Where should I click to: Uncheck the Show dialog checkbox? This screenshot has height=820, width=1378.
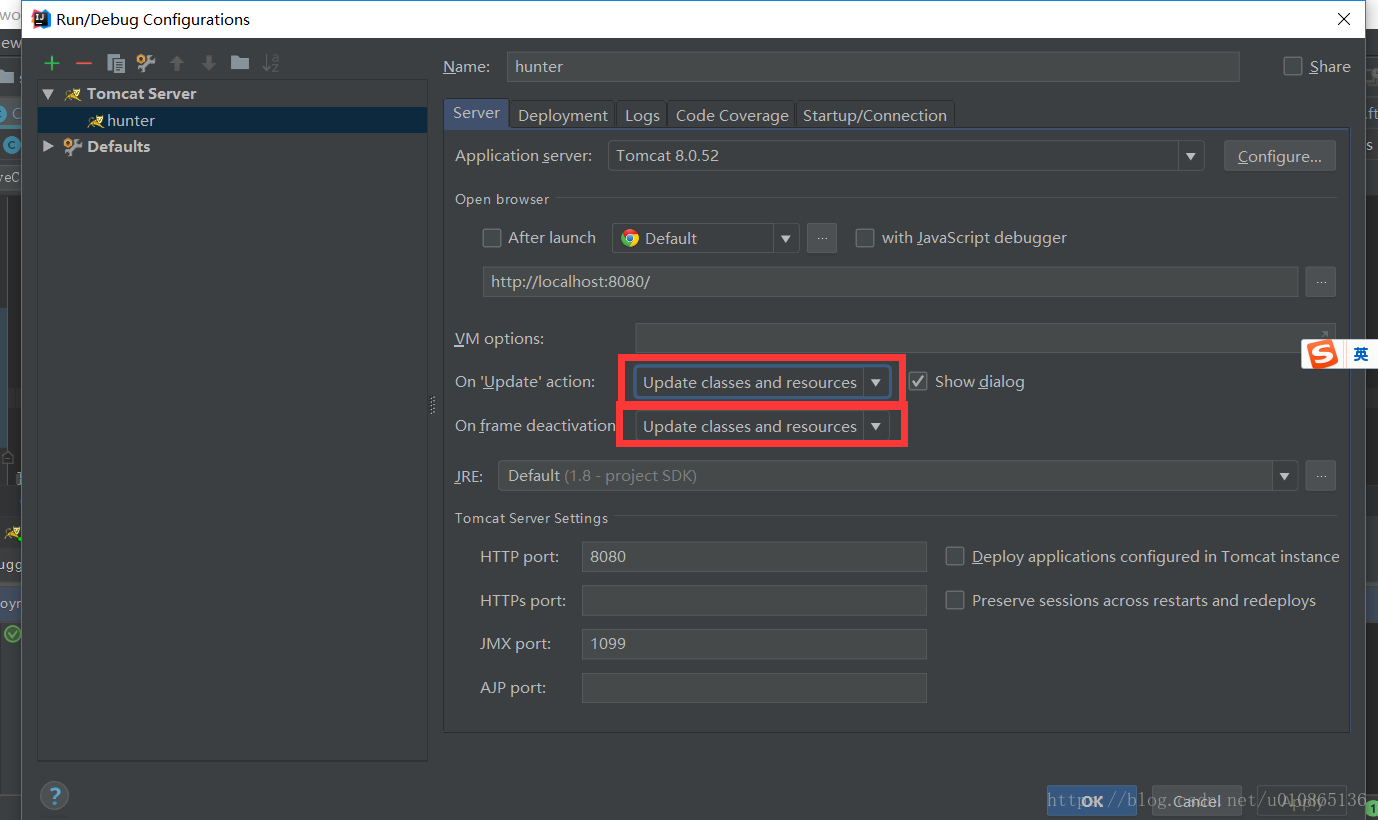(918, 381)
